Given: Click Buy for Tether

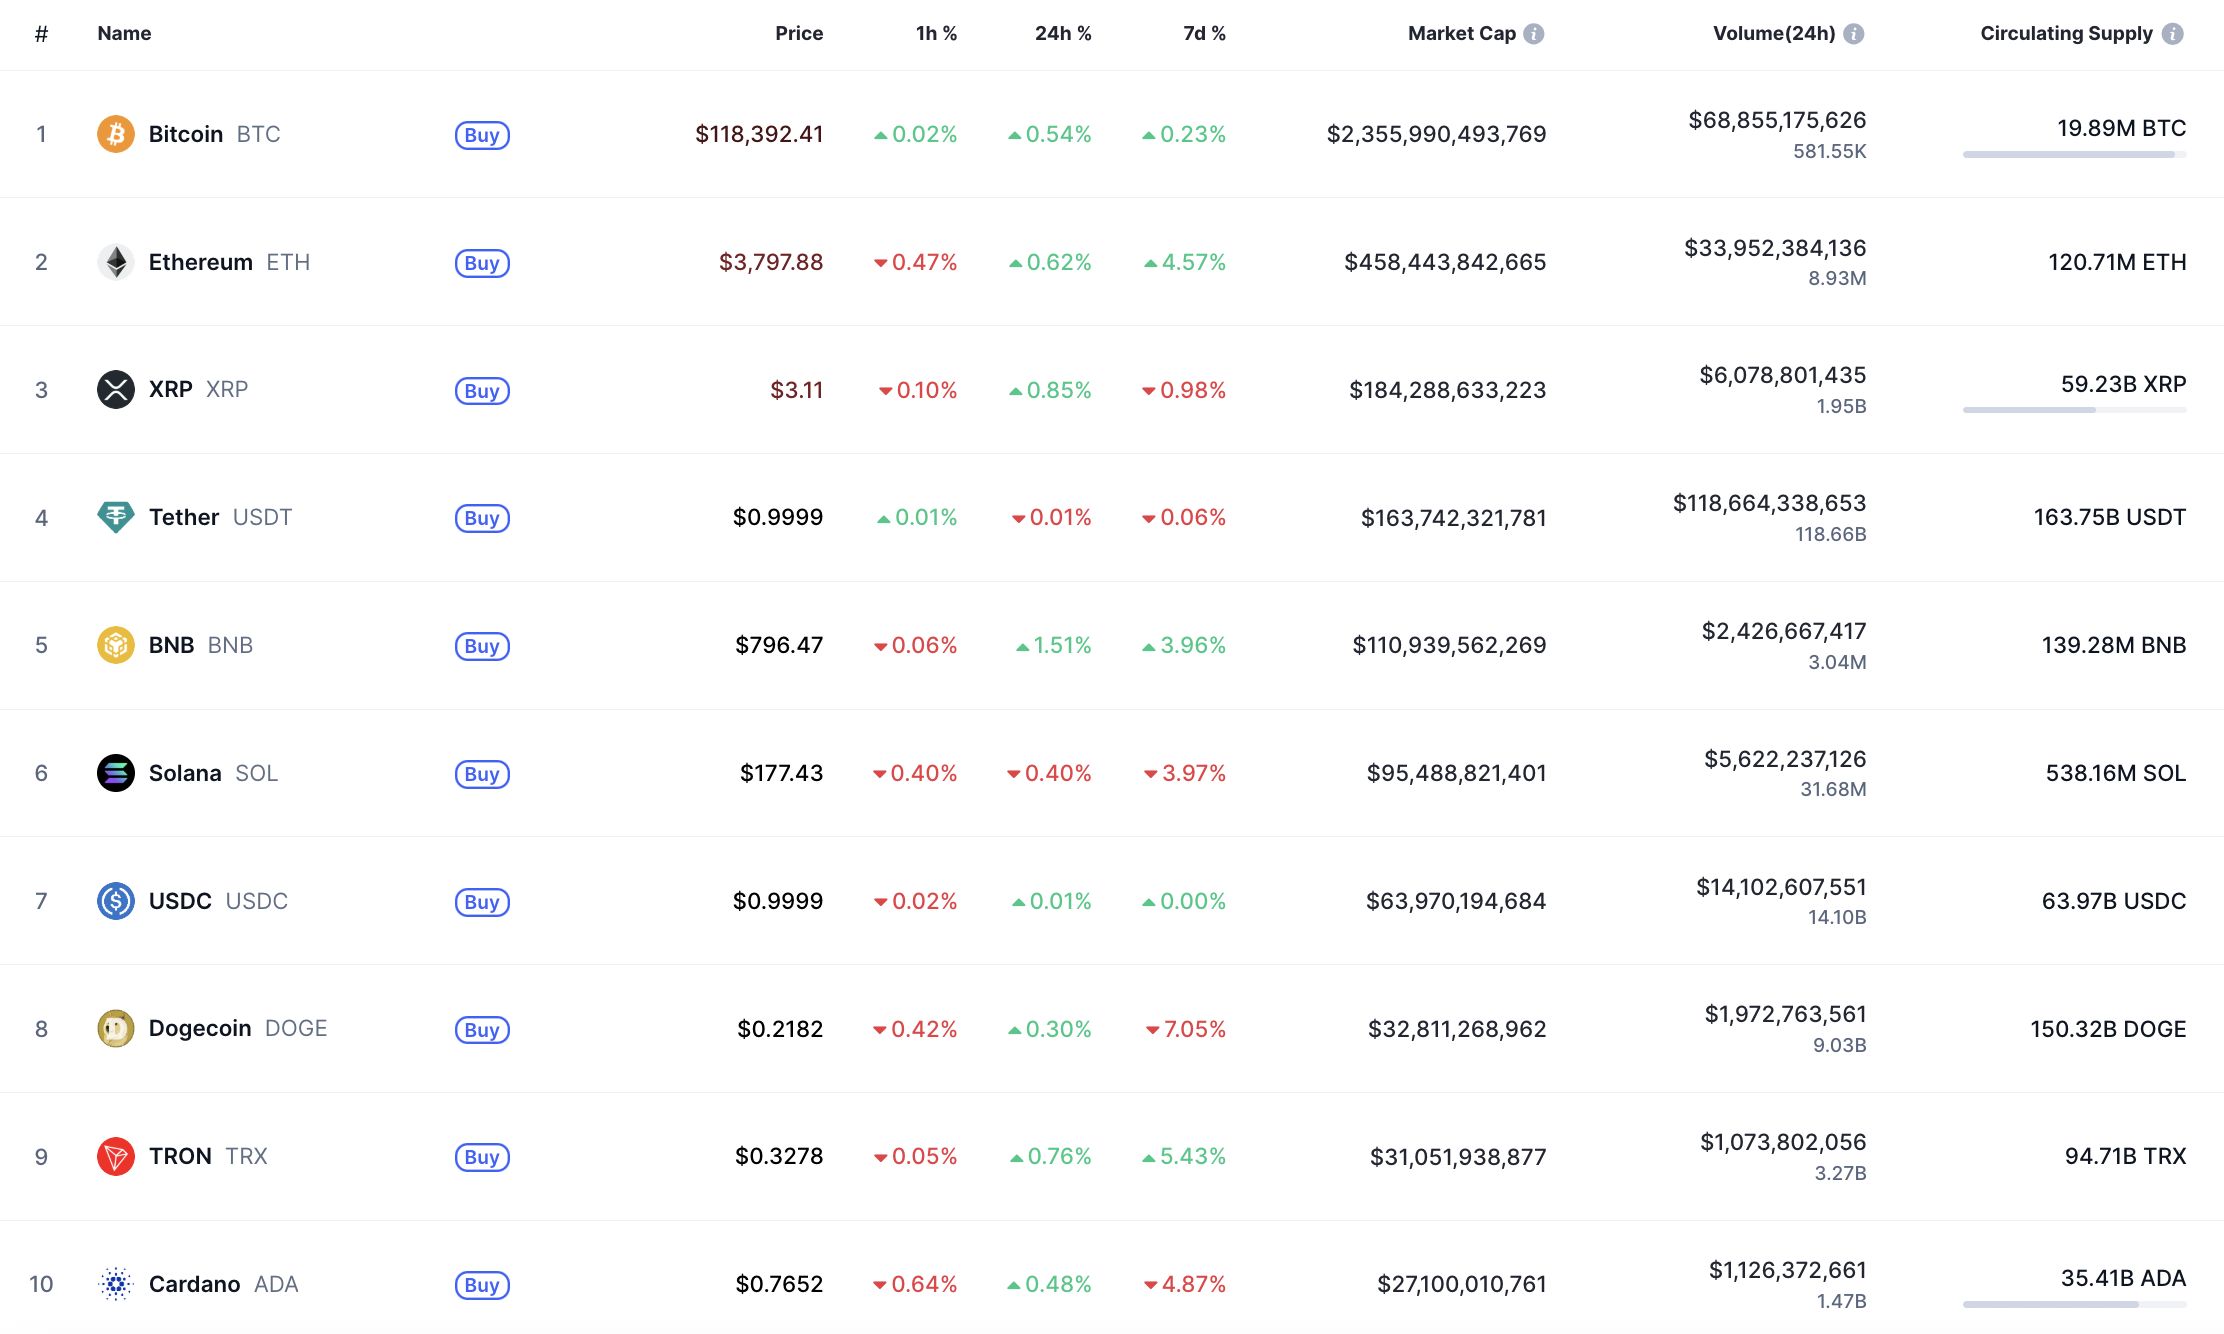Looking at the screenshot, I should click(482, 518).
